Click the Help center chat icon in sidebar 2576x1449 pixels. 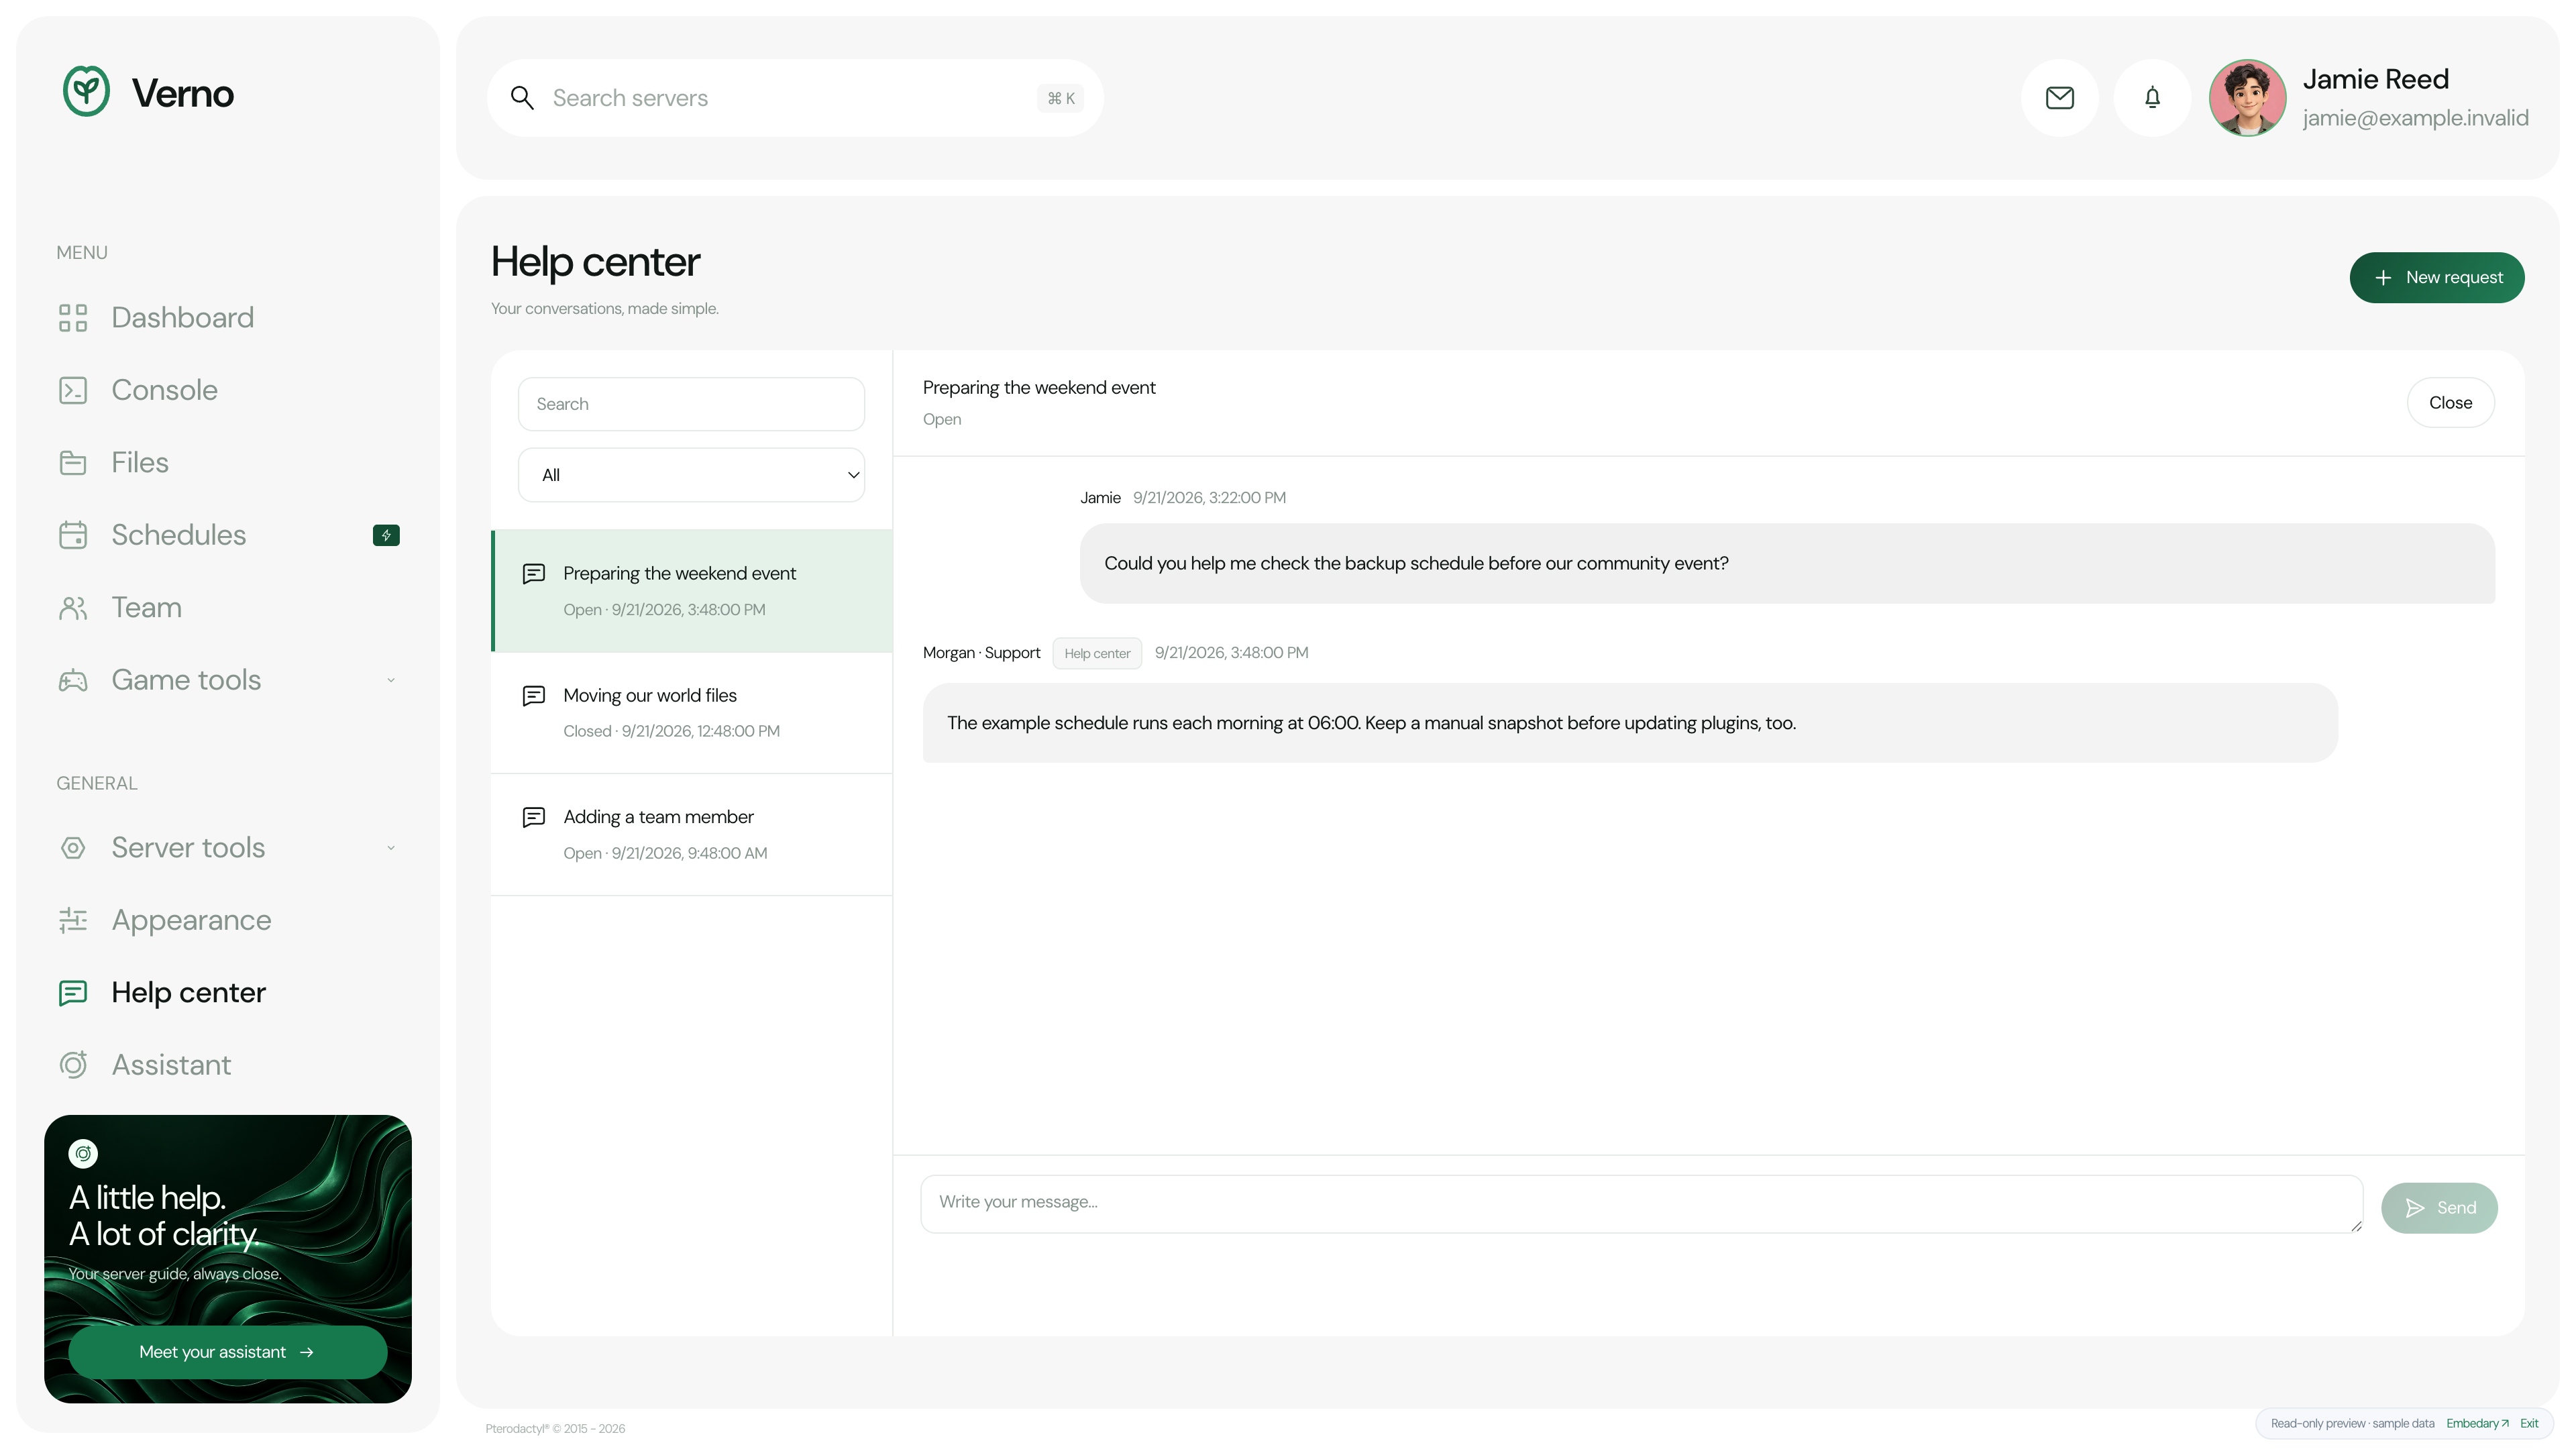[73, 993]
